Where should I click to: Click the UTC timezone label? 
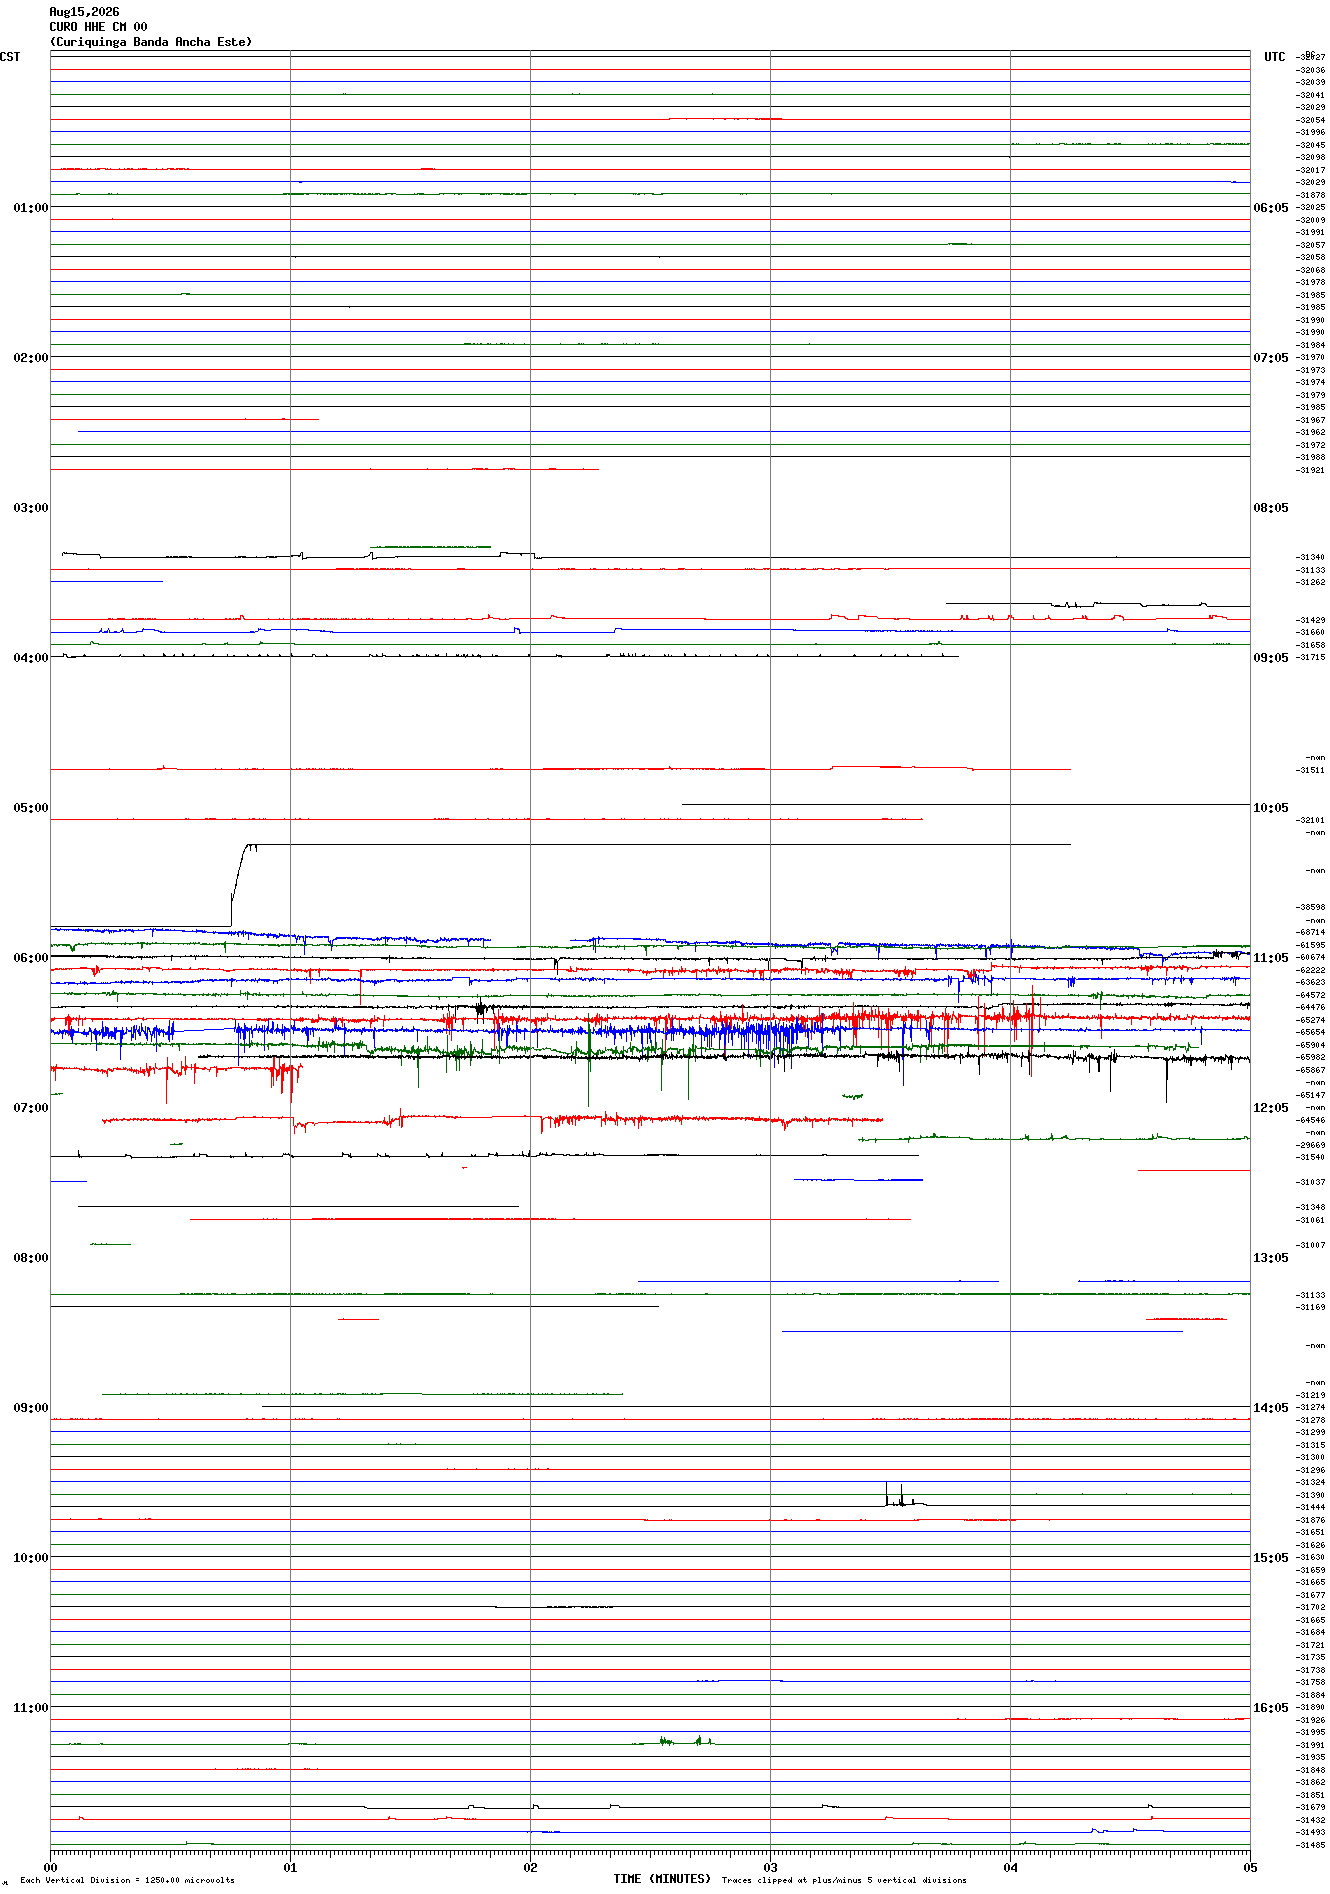1275,57
